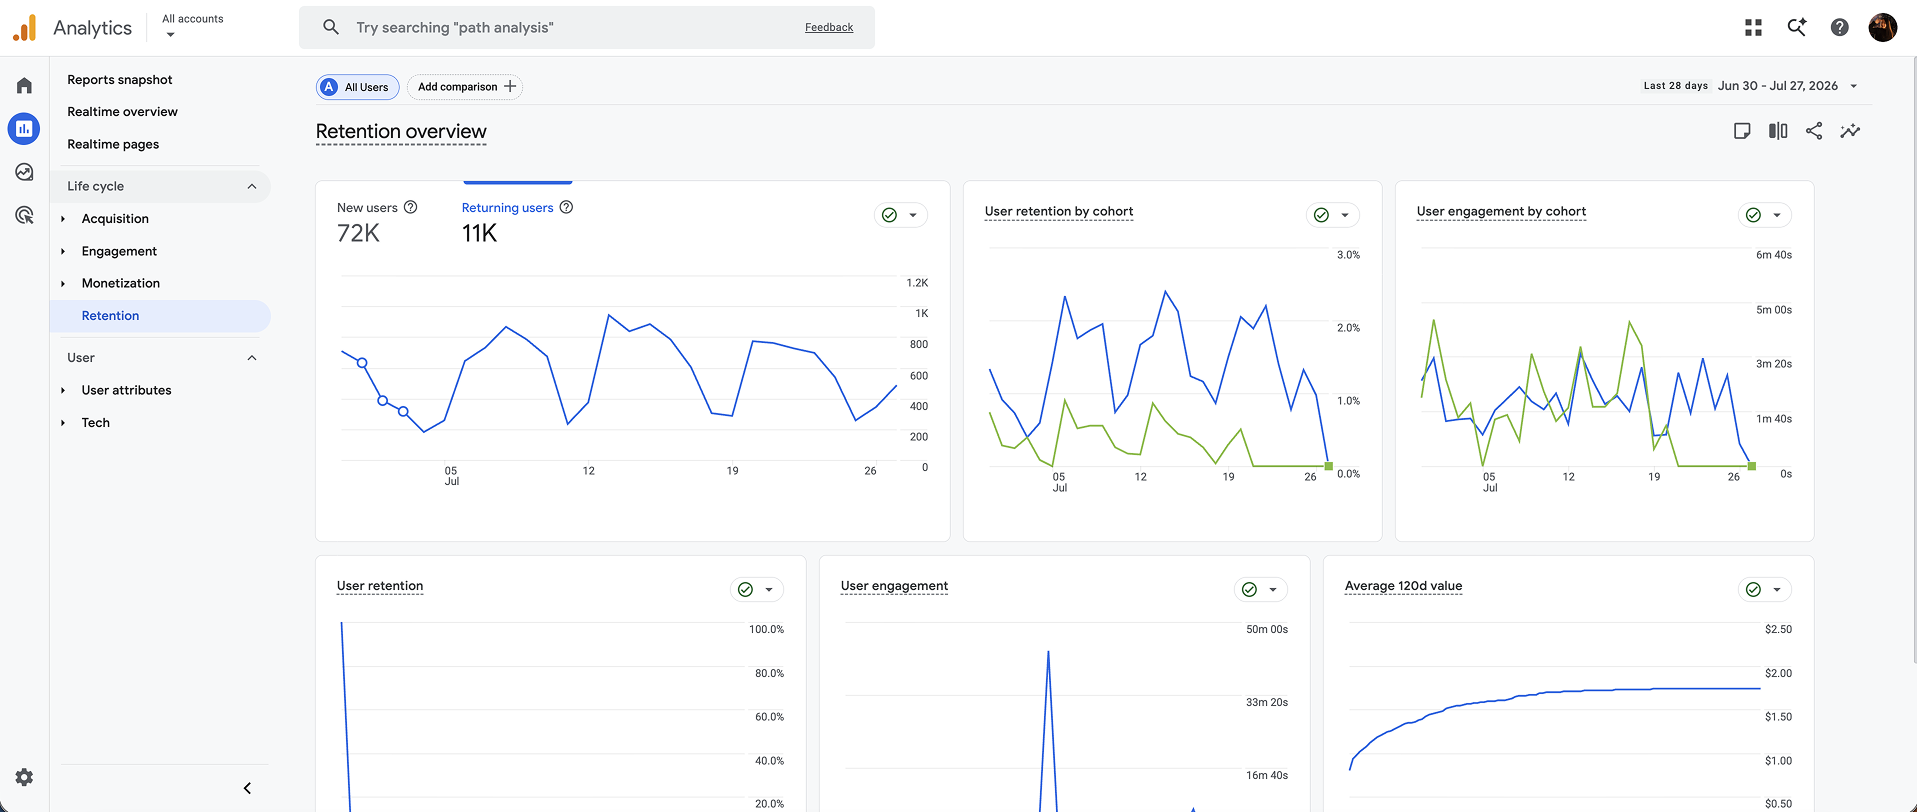The height and width of the screenshot is (812, 1917).
Task: Click data quality check on User retention card
Action: 745,590
